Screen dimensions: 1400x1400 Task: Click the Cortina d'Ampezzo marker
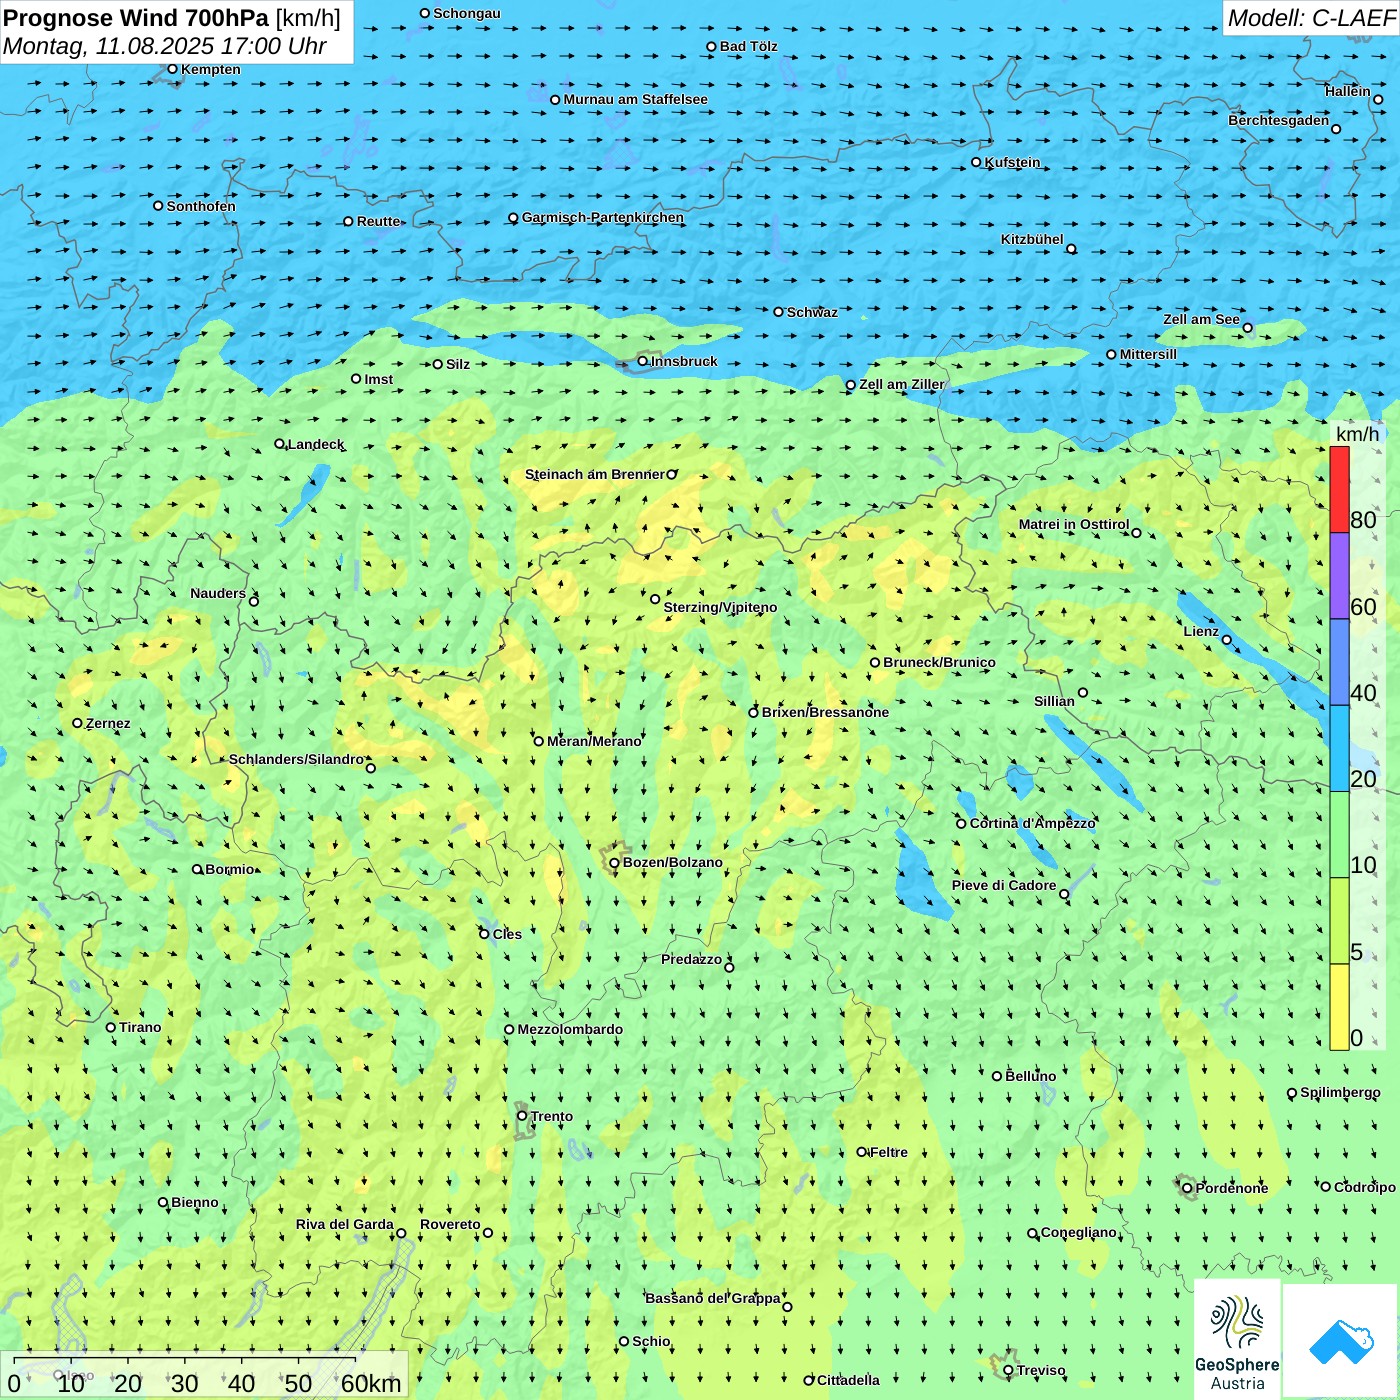click(x=961, y=824)
